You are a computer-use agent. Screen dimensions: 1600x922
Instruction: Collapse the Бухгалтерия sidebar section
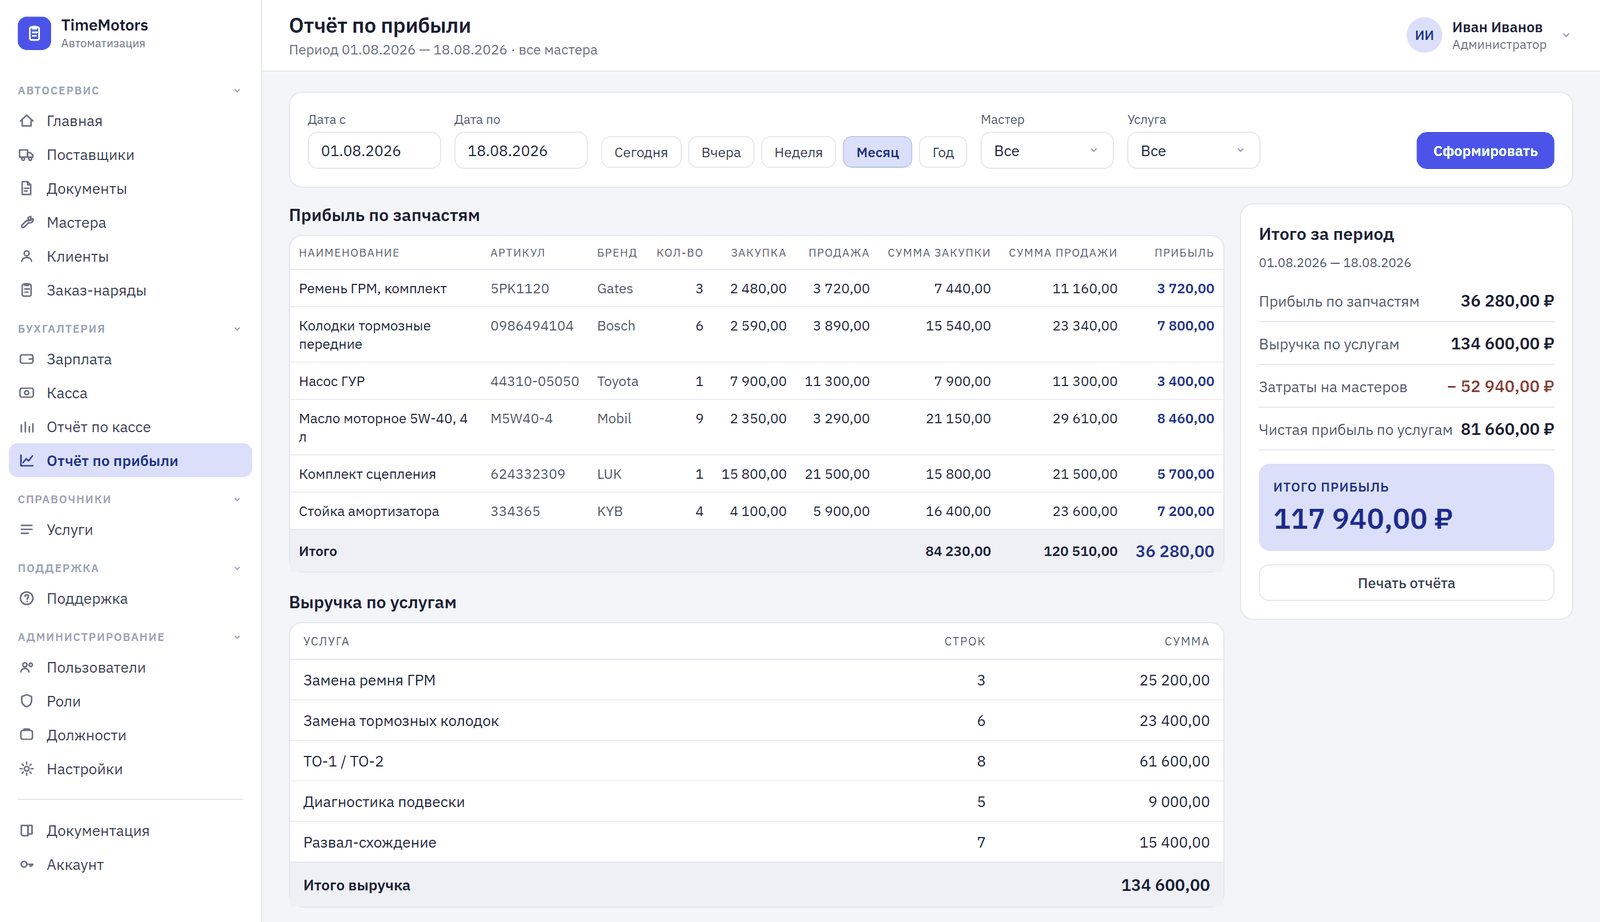click(237, 329)
